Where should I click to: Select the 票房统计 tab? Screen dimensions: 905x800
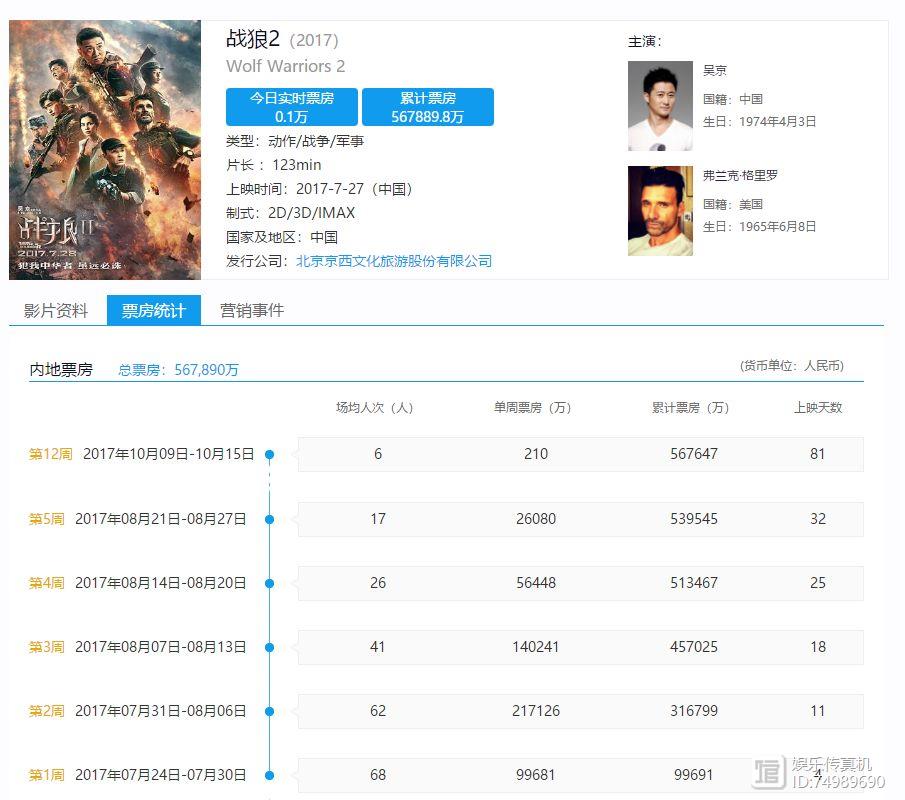point(154,310)
